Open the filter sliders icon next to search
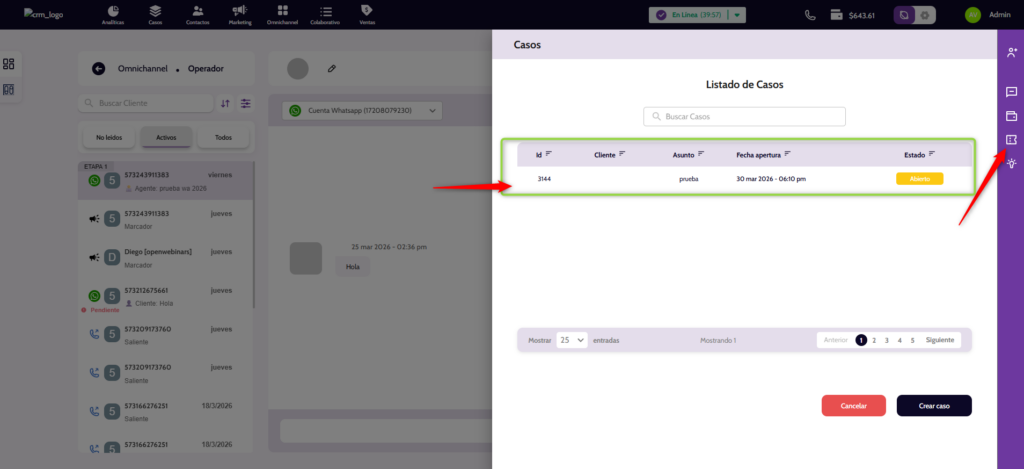 [246, 103]
